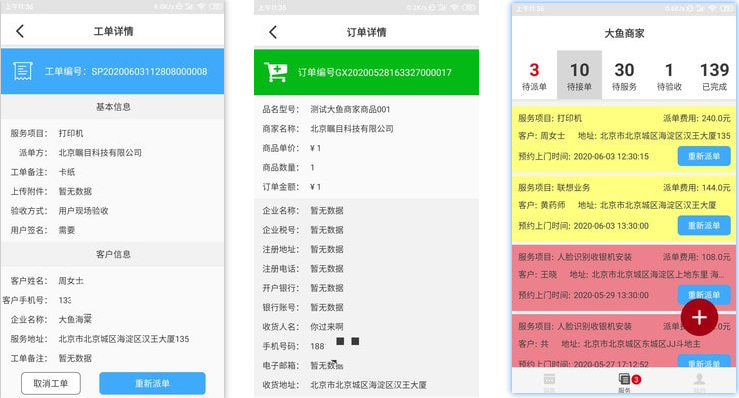
Task: Tap 工单备注 value 卡纸
Action: [x=66, y=172]
